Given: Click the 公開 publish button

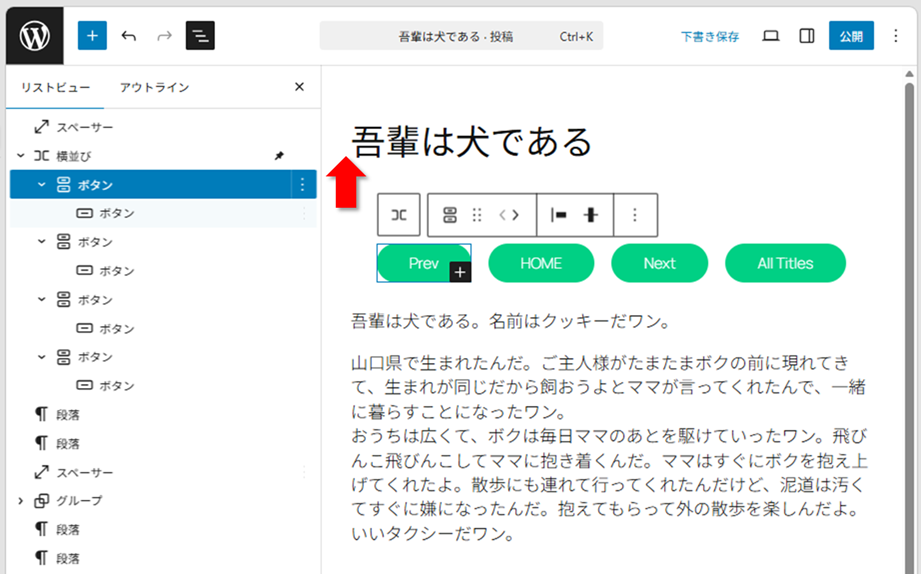Looking at the screenshot, I should 850,36.
